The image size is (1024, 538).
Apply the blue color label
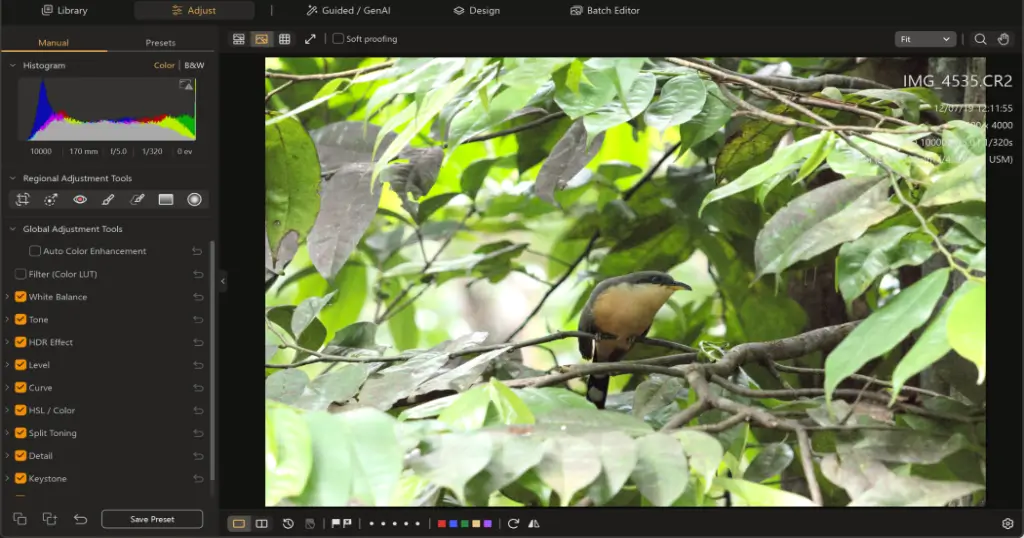pyautogui.click(x=453, y=524)
